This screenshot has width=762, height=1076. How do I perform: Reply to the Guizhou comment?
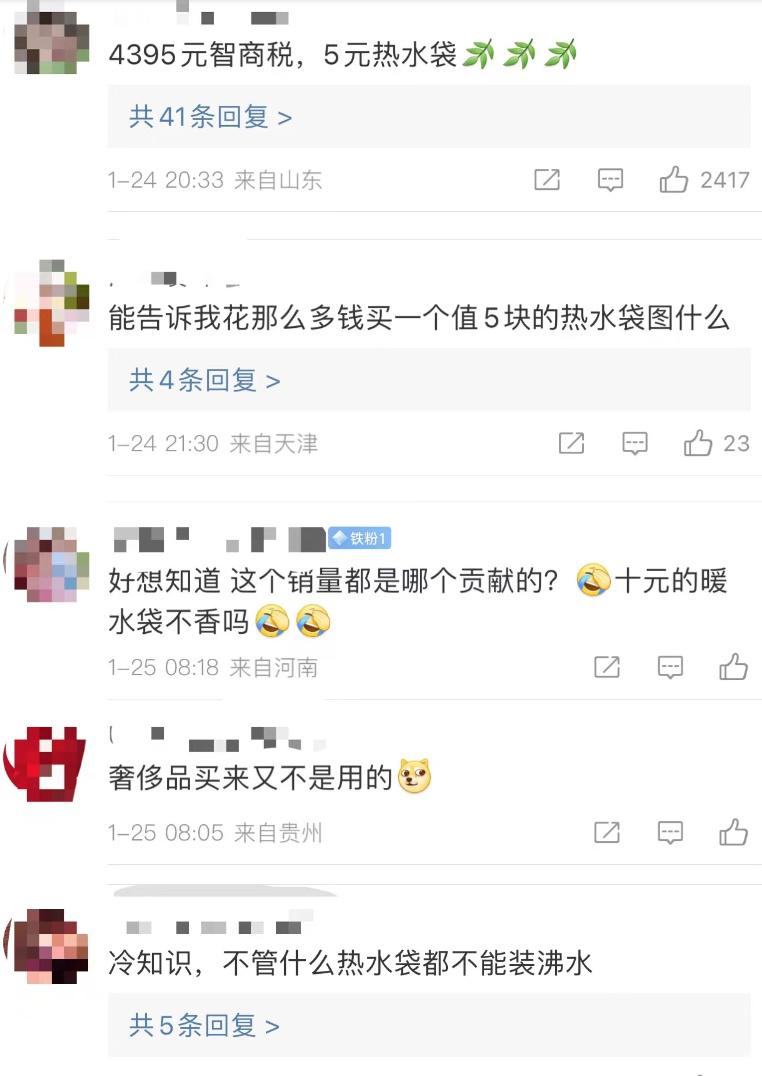click(x=670, y=832)
